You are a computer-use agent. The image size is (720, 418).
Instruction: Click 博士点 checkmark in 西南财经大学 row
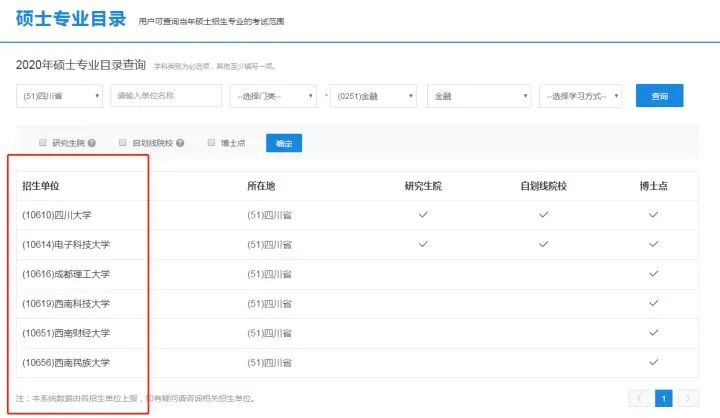tap(653, 333)
